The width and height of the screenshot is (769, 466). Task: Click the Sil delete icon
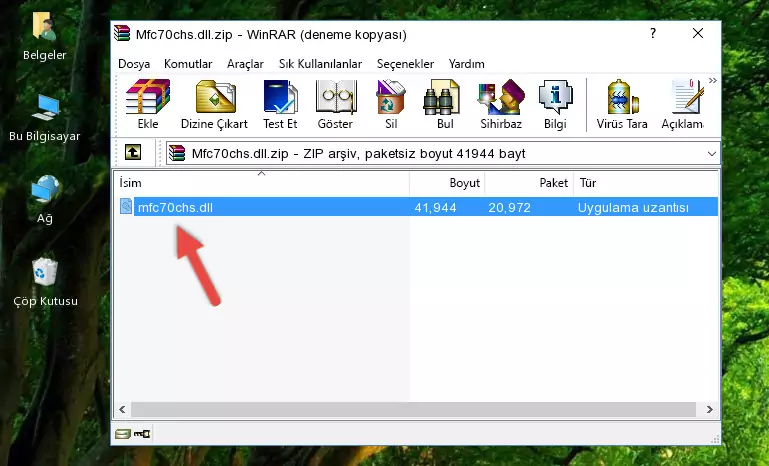click(391, 104)
